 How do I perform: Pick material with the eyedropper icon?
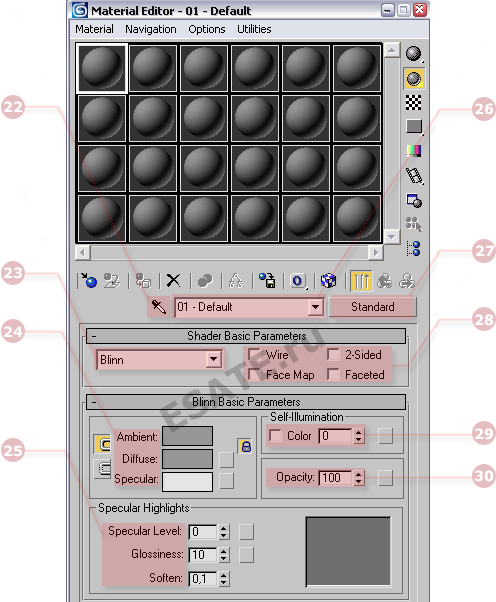tap(159, 307)
